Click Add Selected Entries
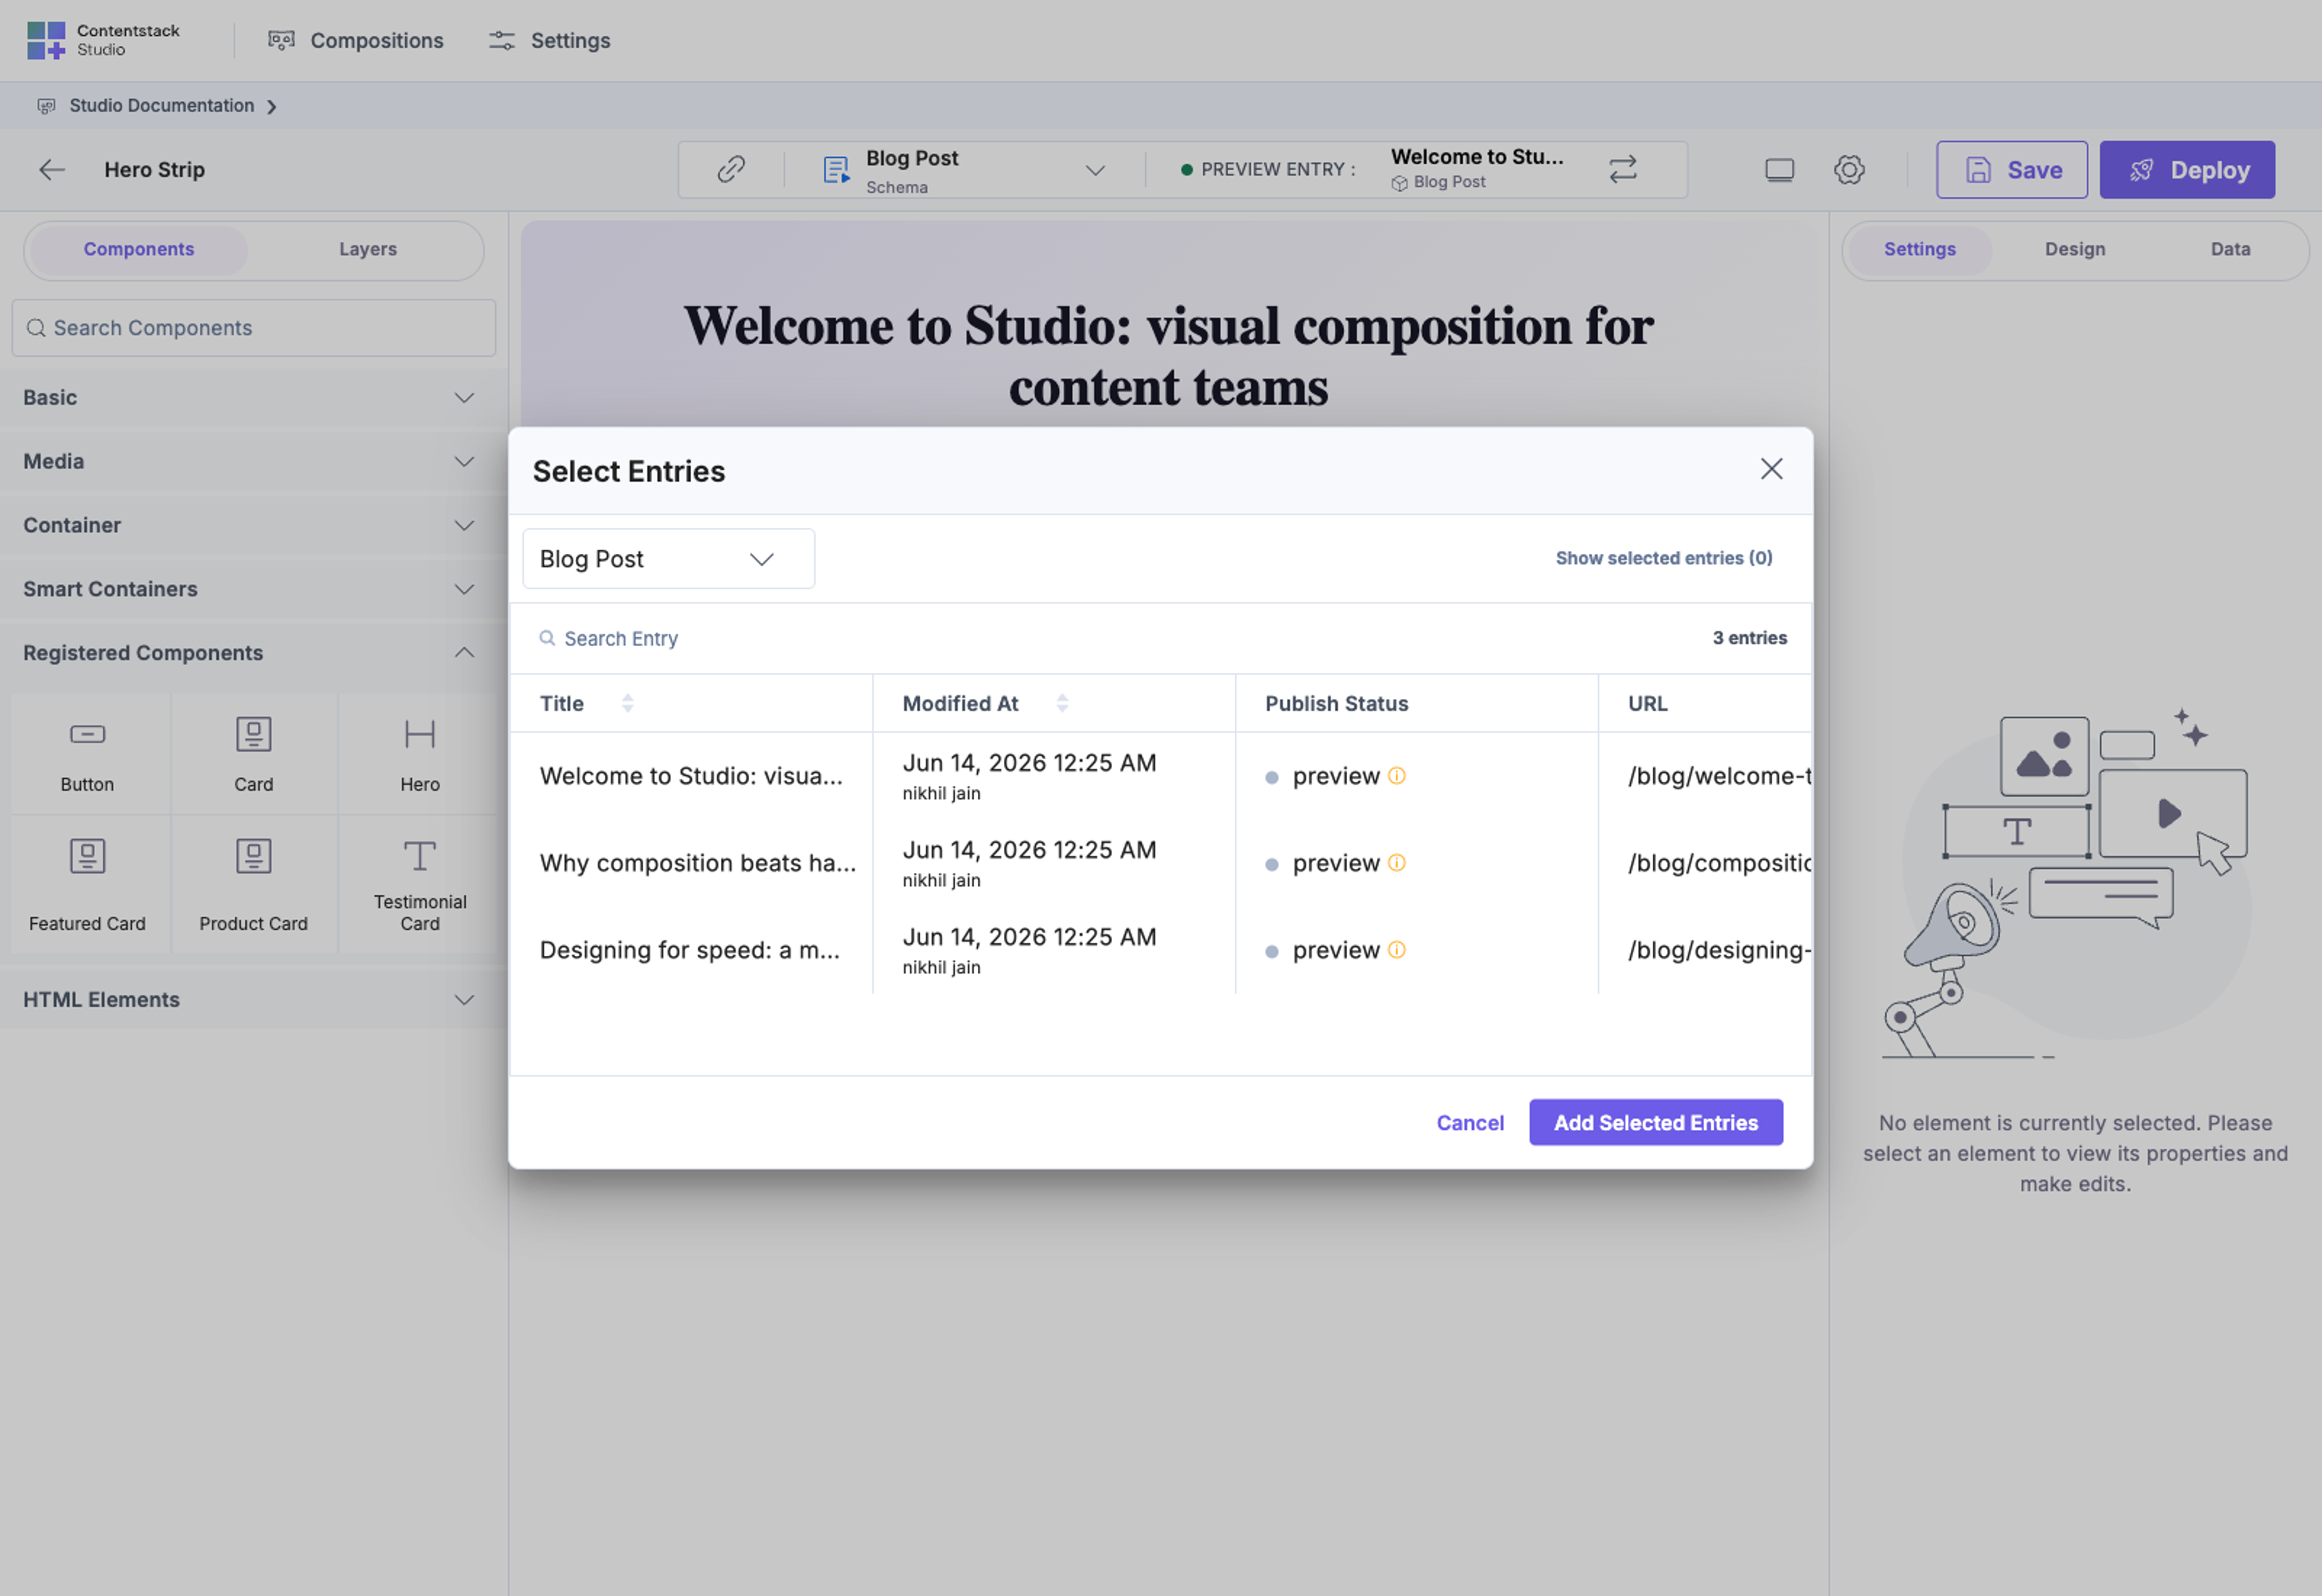The height and width of the screenshot is (1596, 2322). 1655,1123
